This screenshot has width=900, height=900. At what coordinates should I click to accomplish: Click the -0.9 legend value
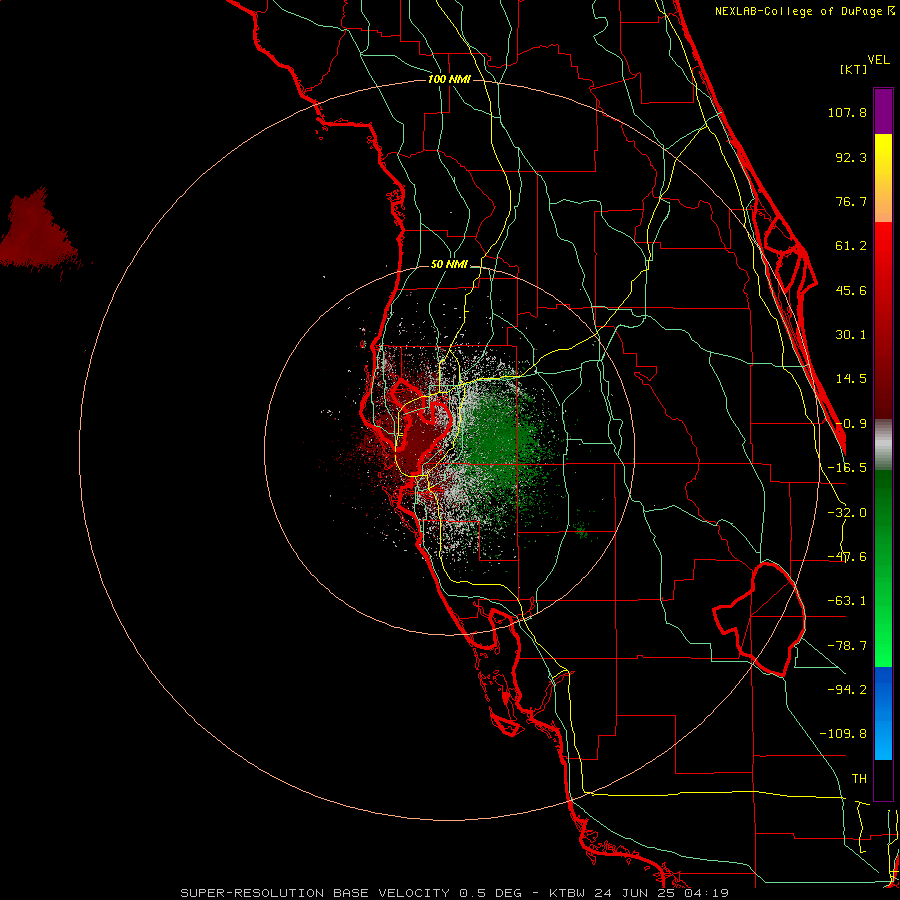[x=851, y=424]
